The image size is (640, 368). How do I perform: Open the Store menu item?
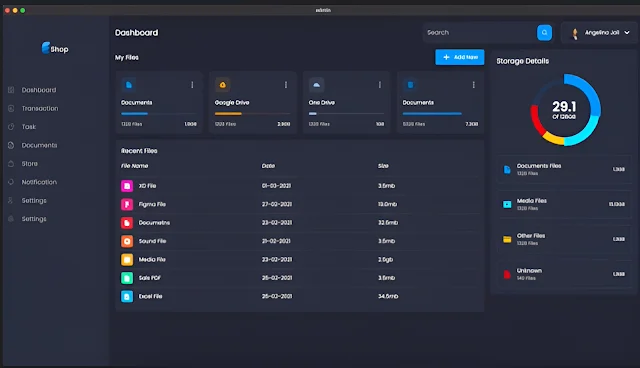pos(29,164)
